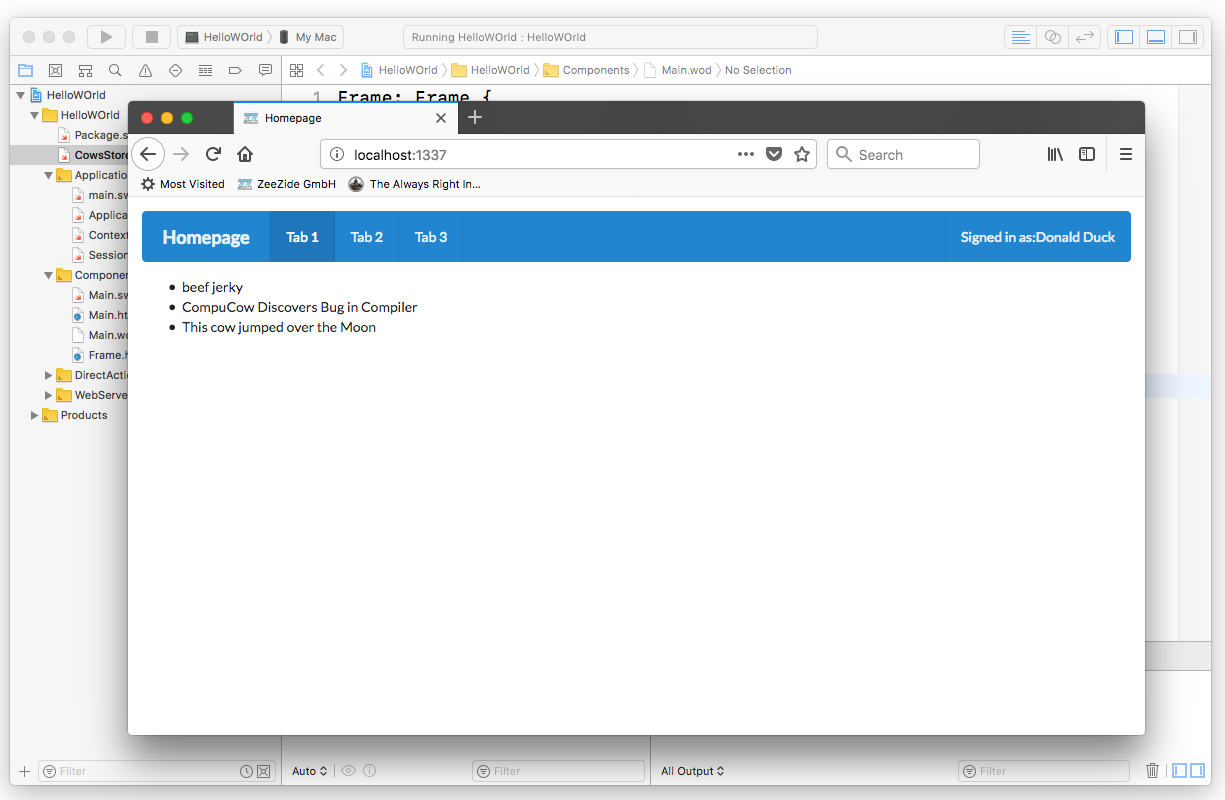Open the Find navigator in Xcode
The image size is (1225, 800).
[x=116, y=70]
